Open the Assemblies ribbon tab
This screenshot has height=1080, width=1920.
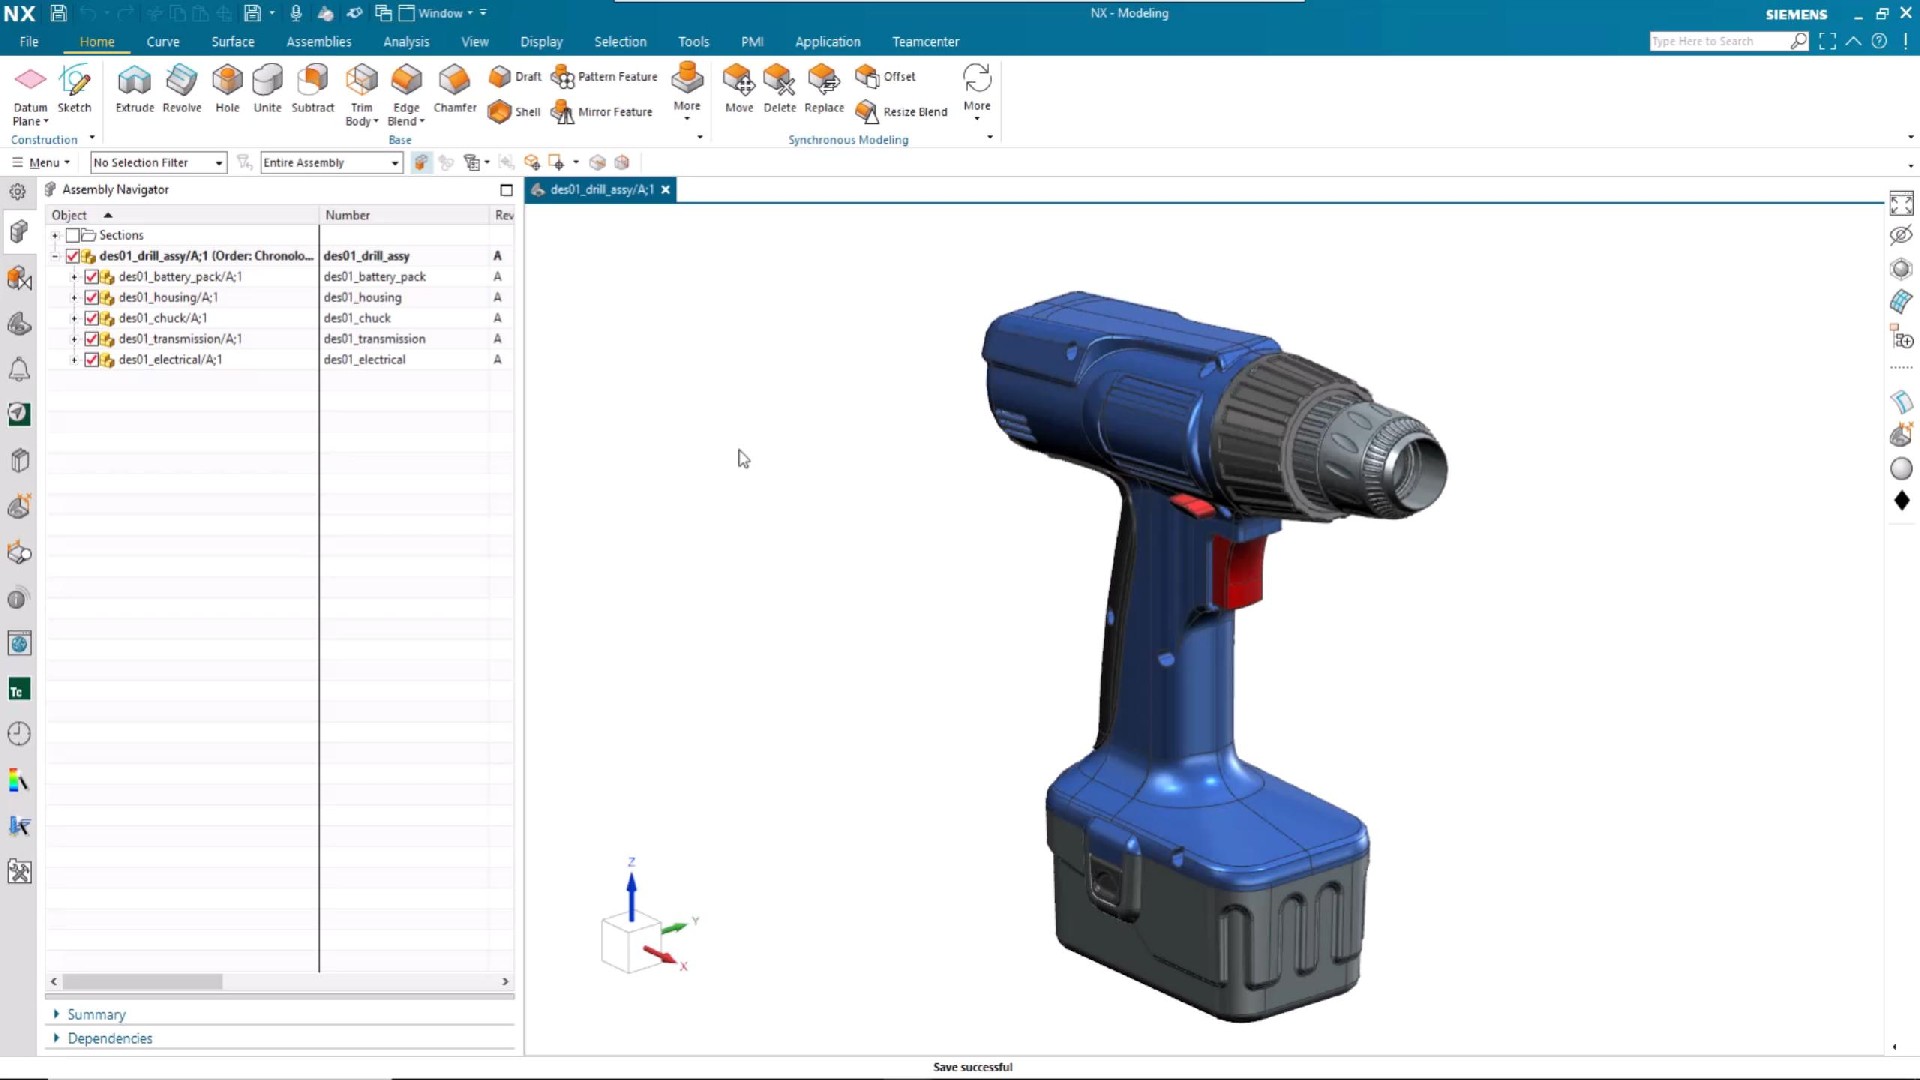[318, 42]
